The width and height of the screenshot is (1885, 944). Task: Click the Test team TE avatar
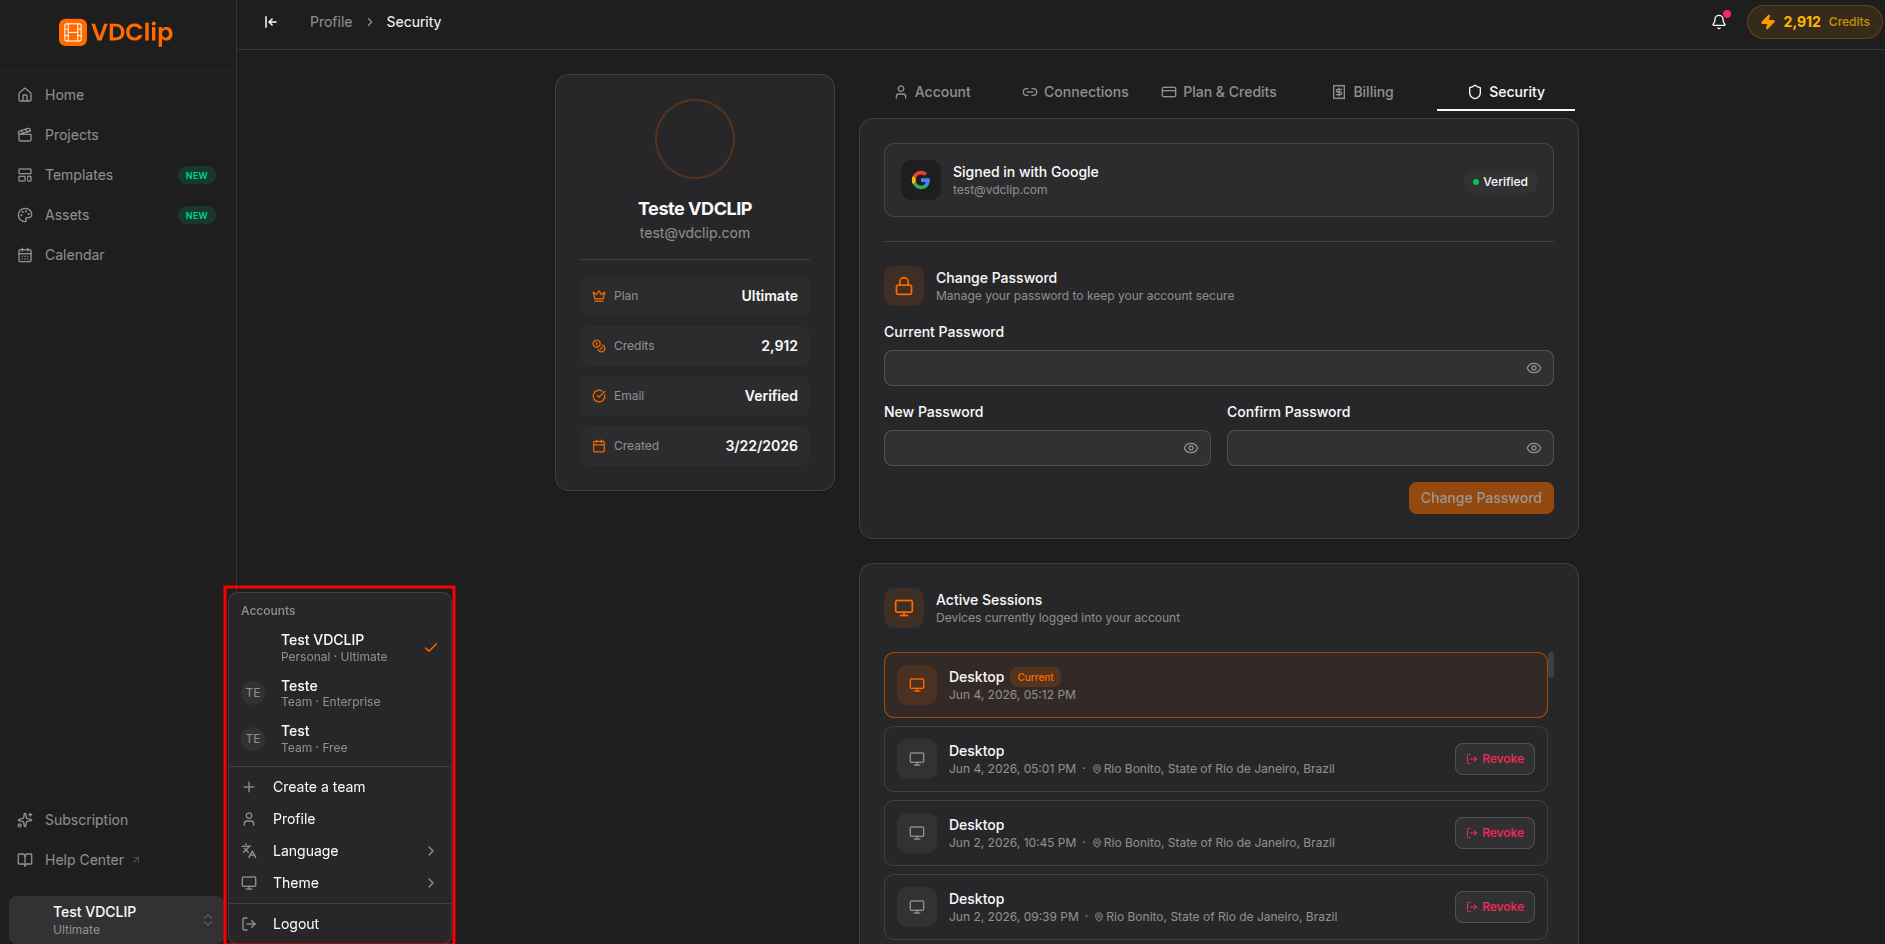pos(253,739)
